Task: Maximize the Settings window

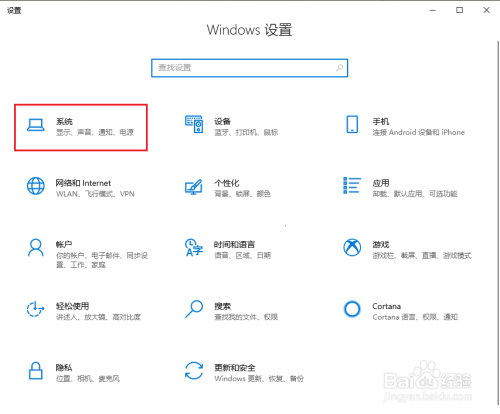Action: pyautogui.click(x=460, y=10)
